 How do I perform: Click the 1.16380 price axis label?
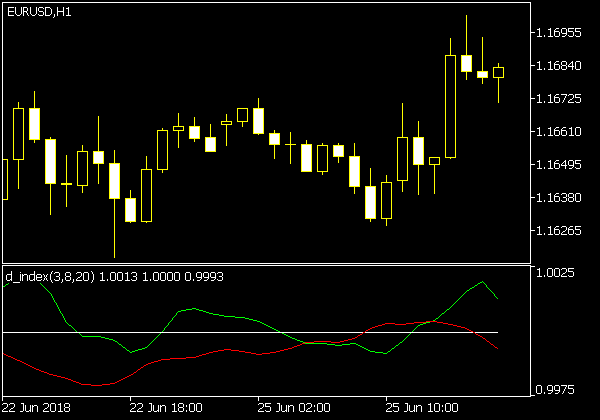[x=559, y=198]
